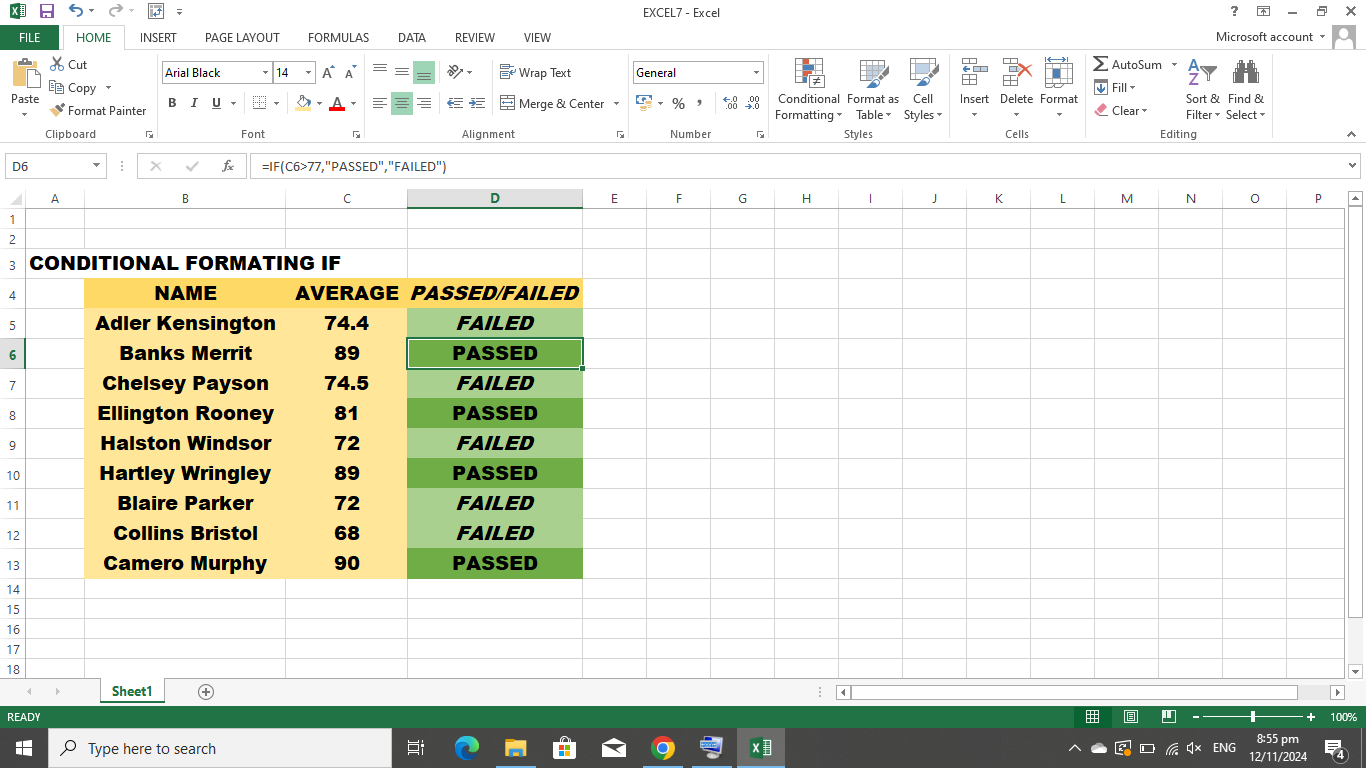Image resolution: width=1366 pixels, height=768 pixels.
Task: Click Windows Start button
Action: 23,748
